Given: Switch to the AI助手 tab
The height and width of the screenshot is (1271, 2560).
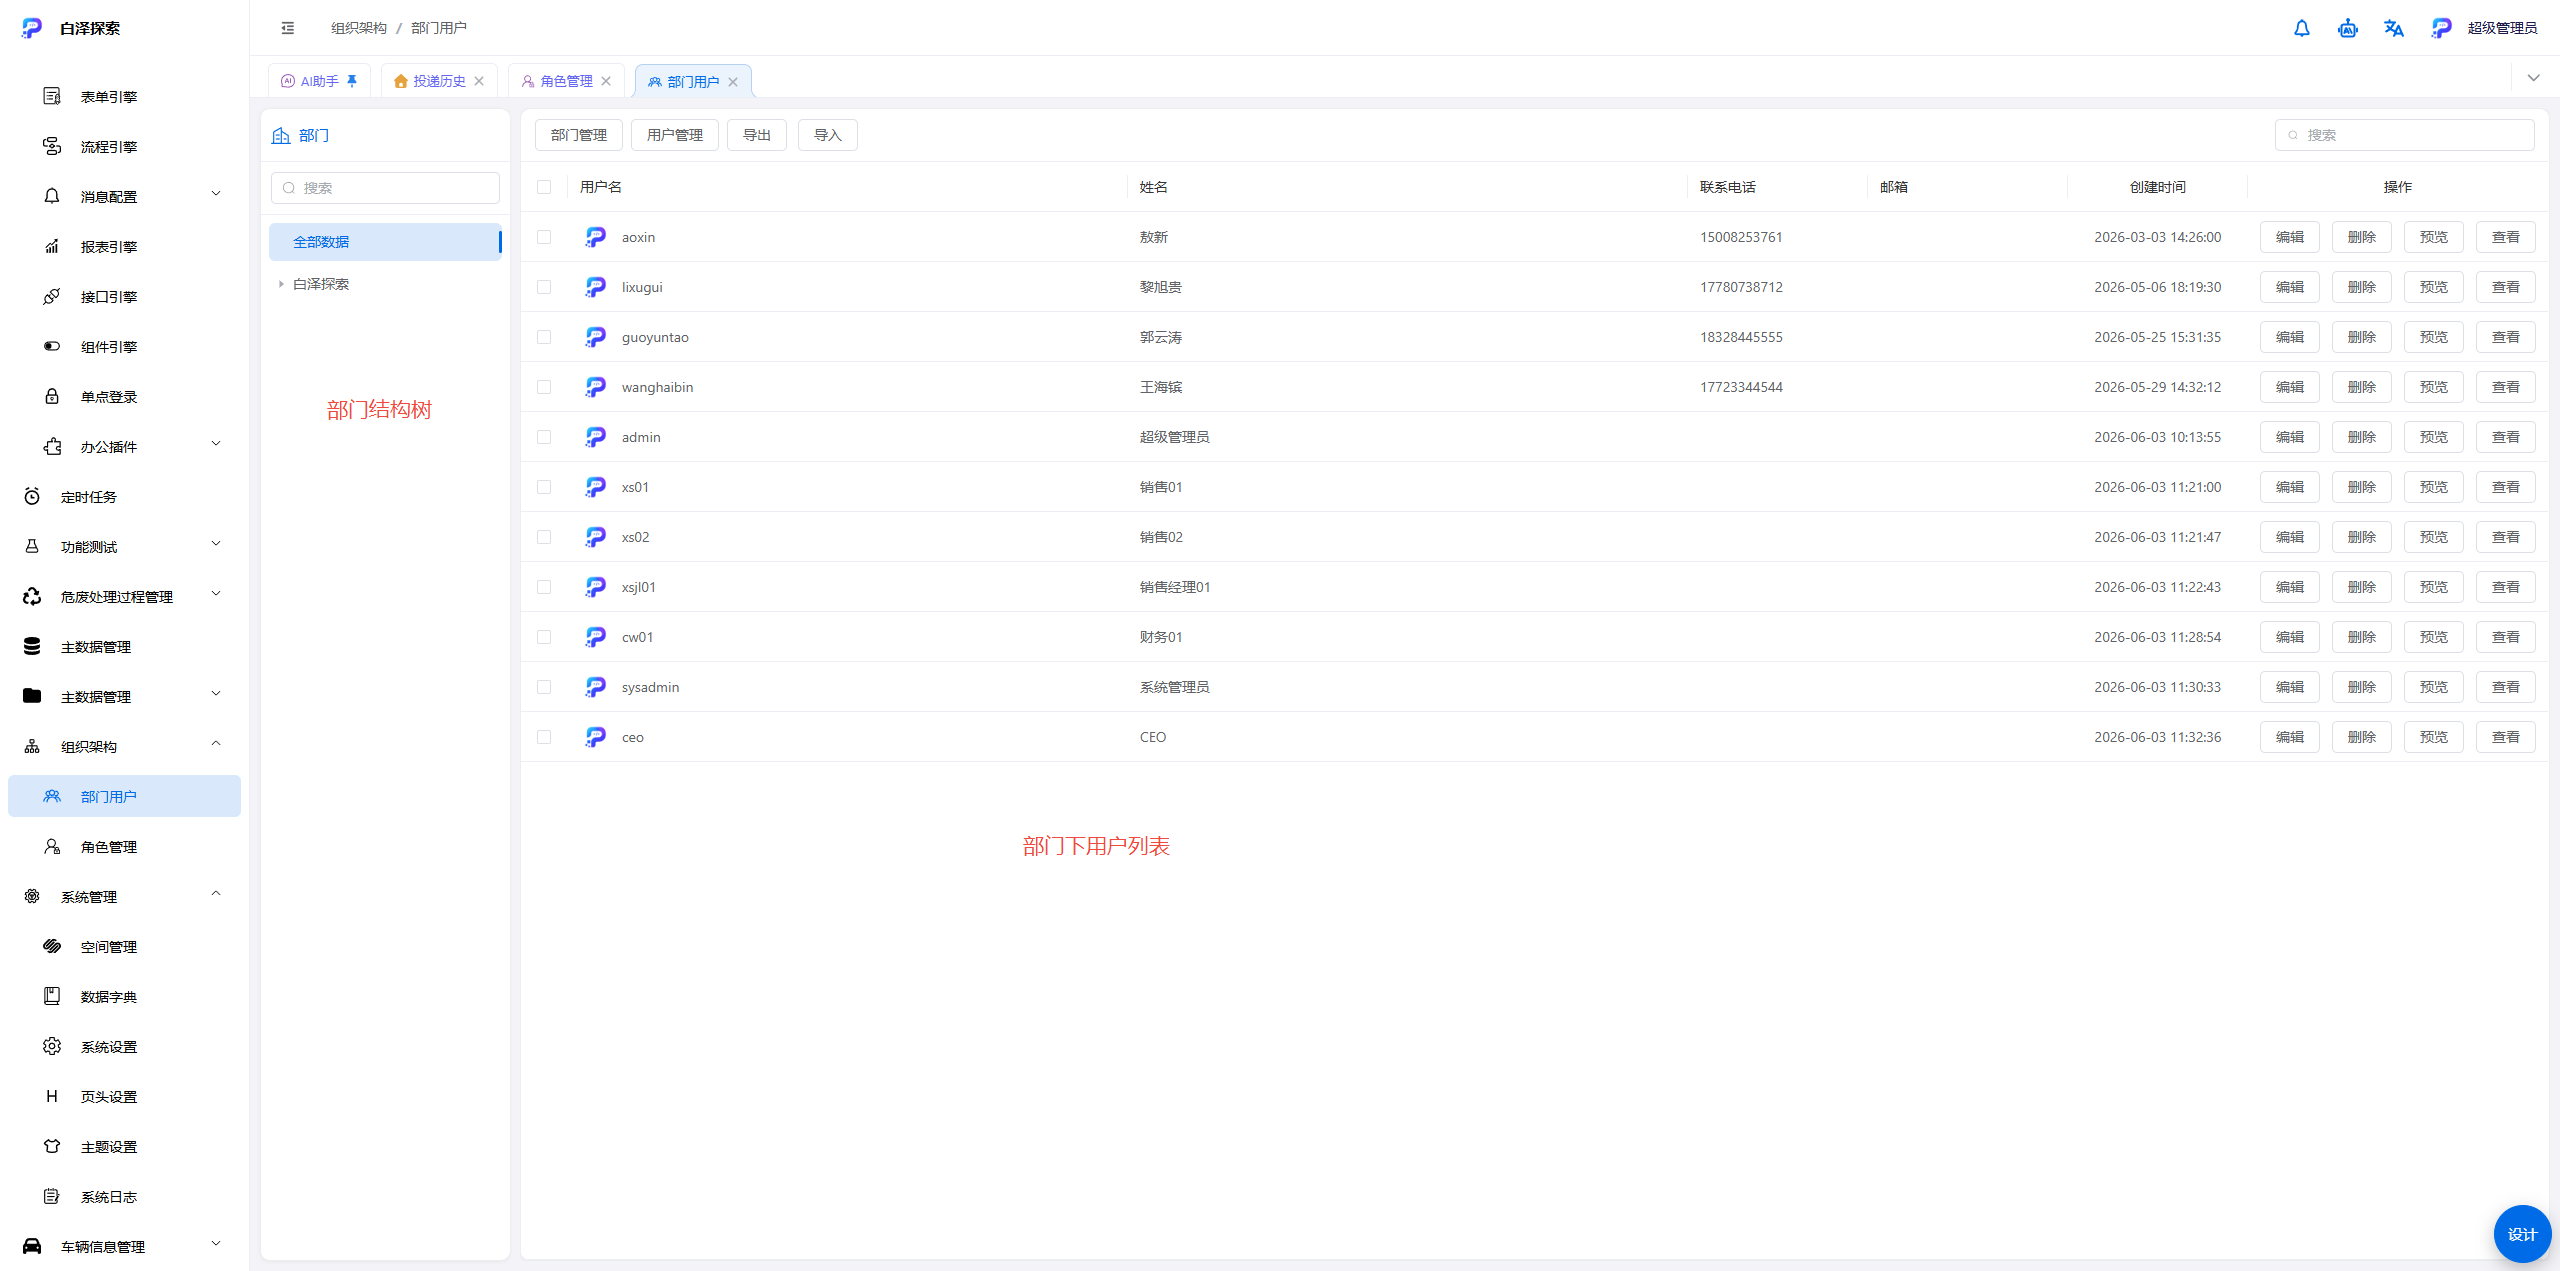Looking at the screenshot, I should point(319,81).
